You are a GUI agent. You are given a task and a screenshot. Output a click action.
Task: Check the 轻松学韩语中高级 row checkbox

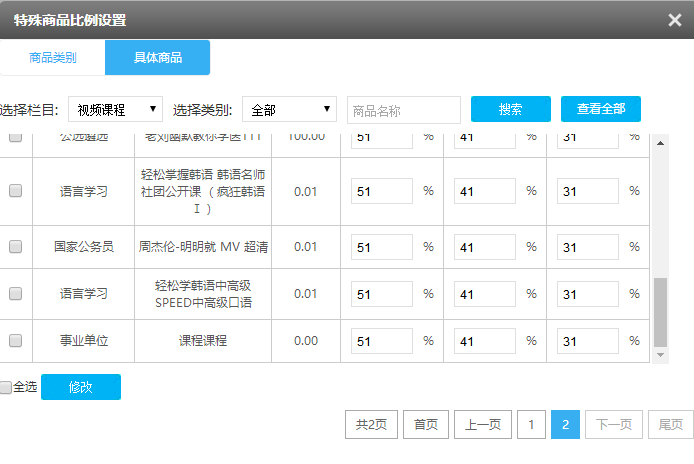click(x=15, y=293)
